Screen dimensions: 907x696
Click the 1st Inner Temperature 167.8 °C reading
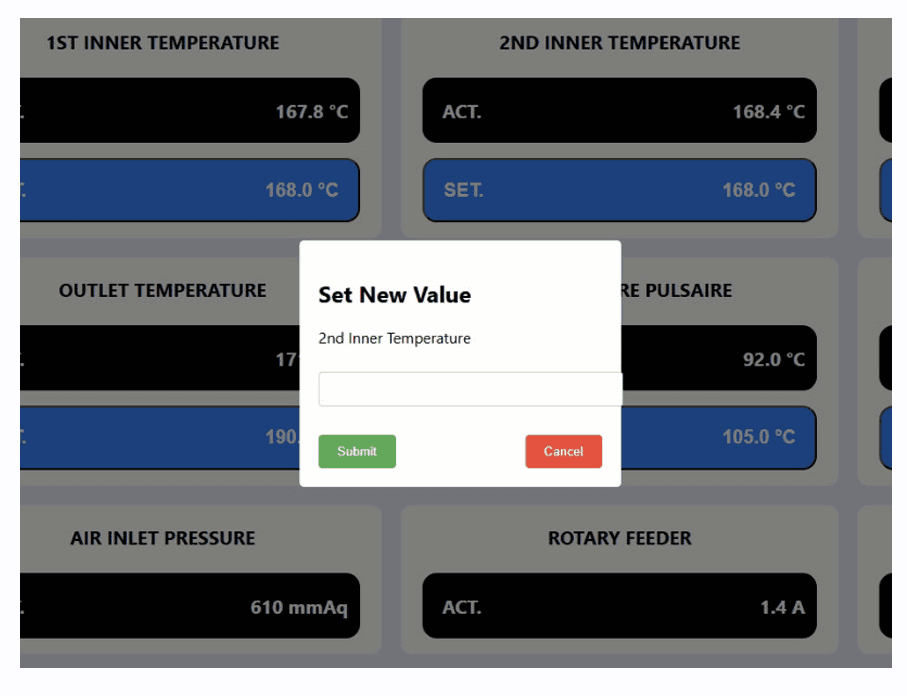[189, 111]
